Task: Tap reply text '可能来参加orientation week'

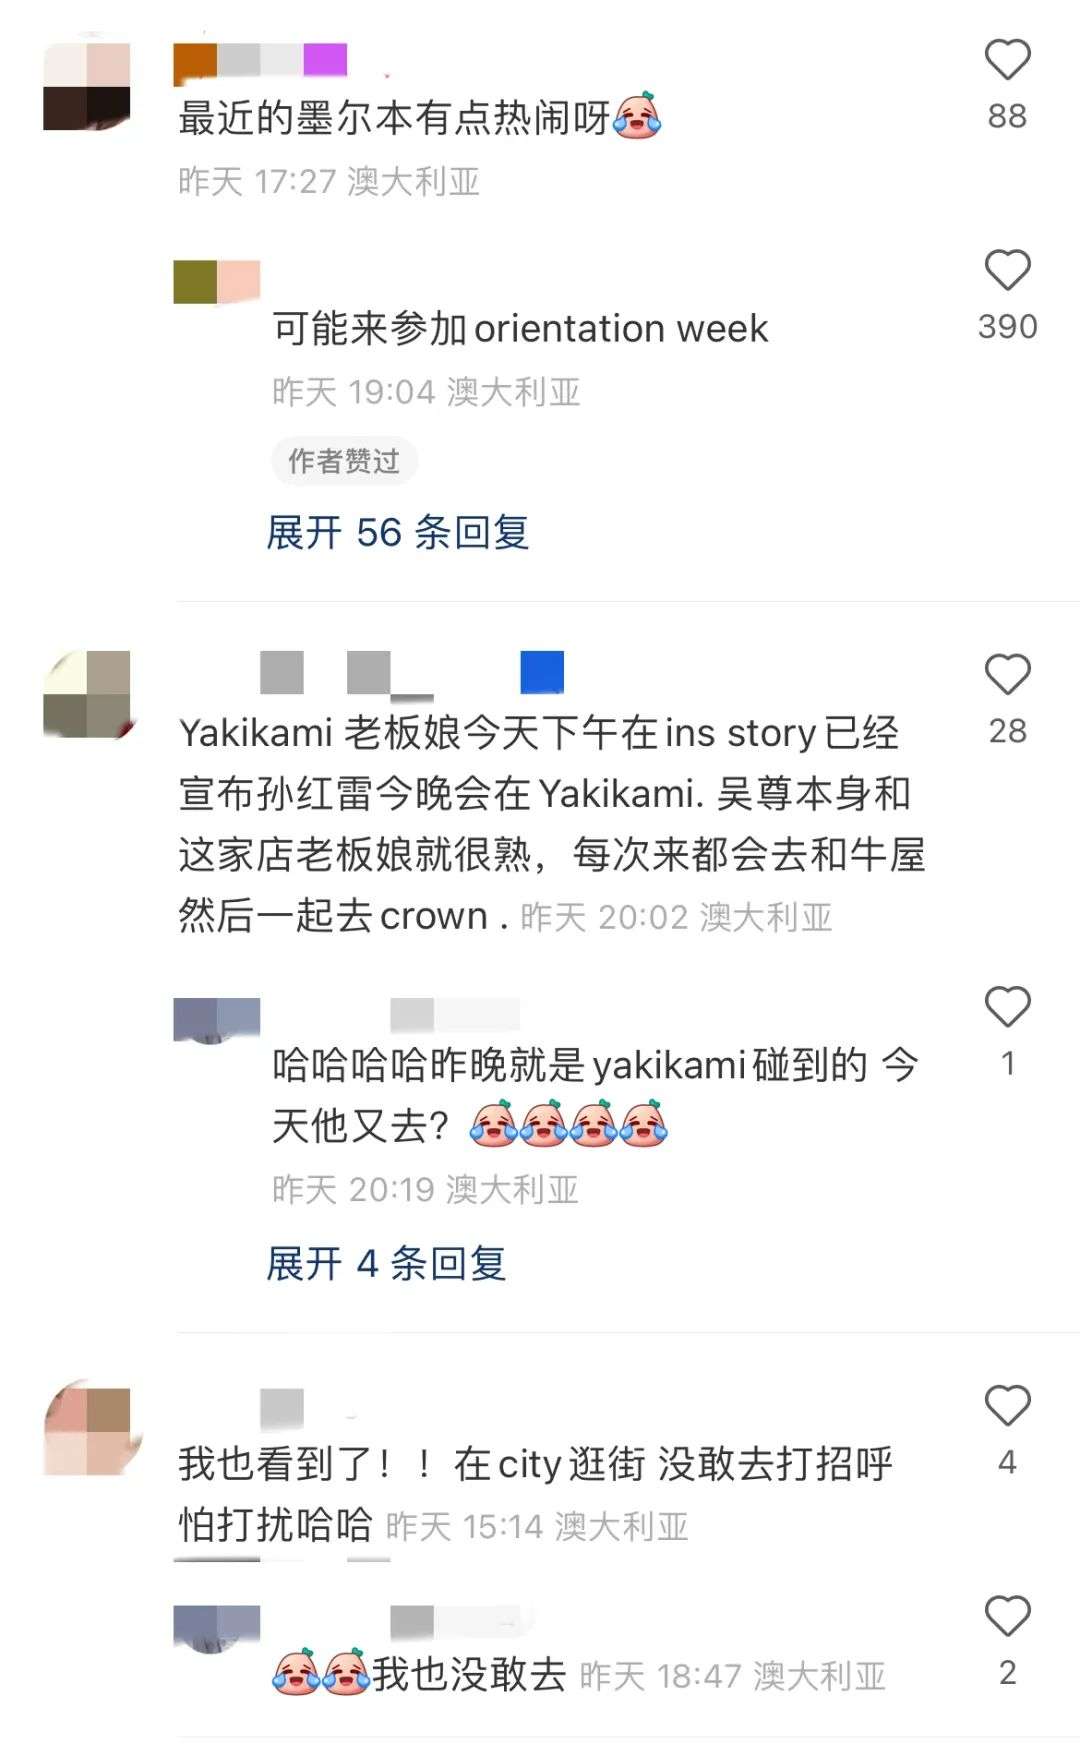Action: pos(520,328)
